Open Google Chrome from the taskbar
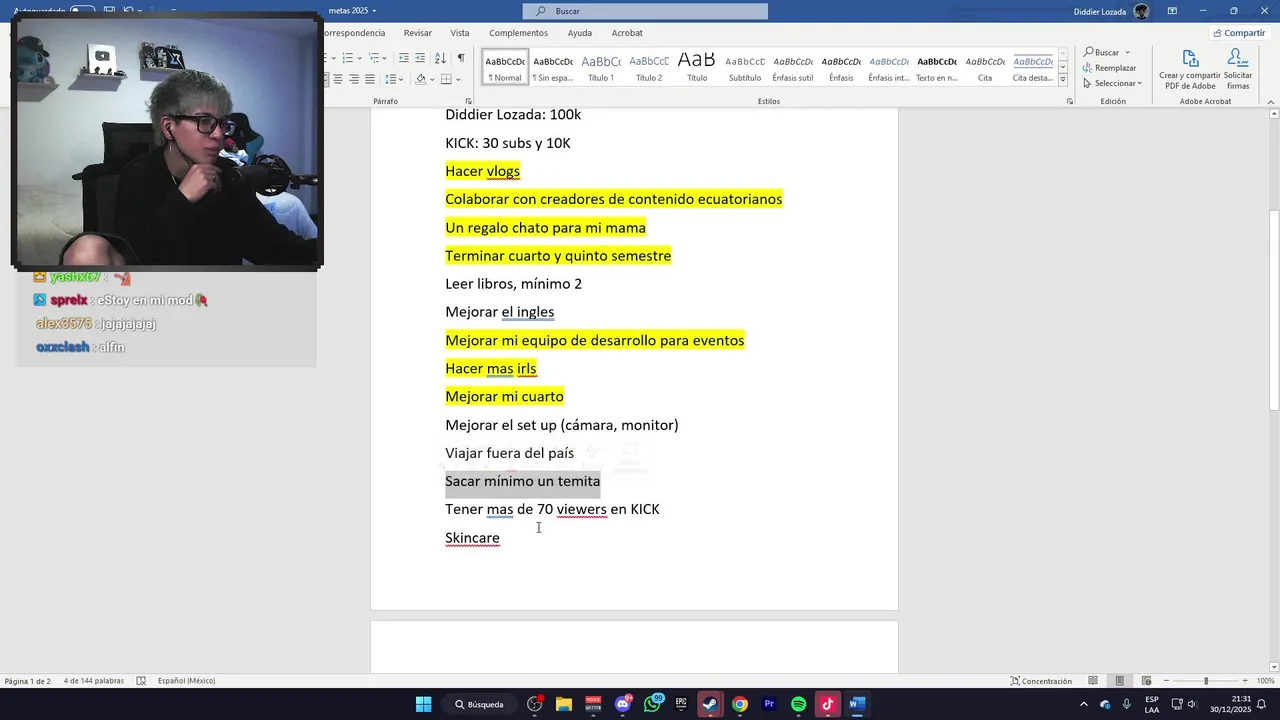 click(739, 704)
